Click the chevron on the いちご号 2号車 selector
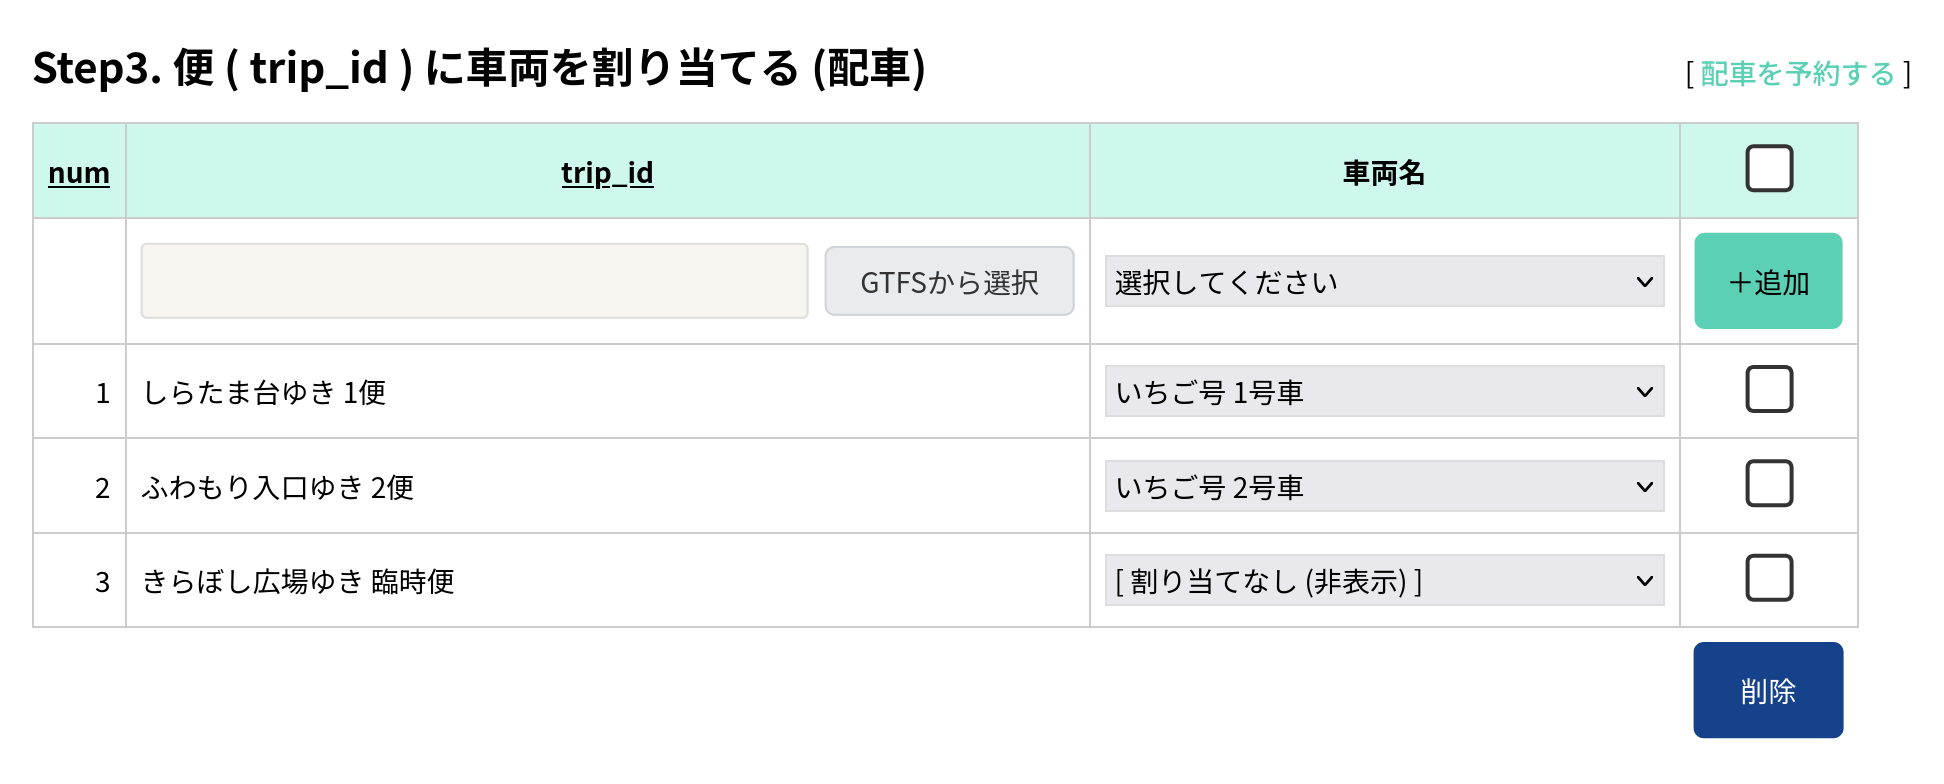 point(1645,486)
